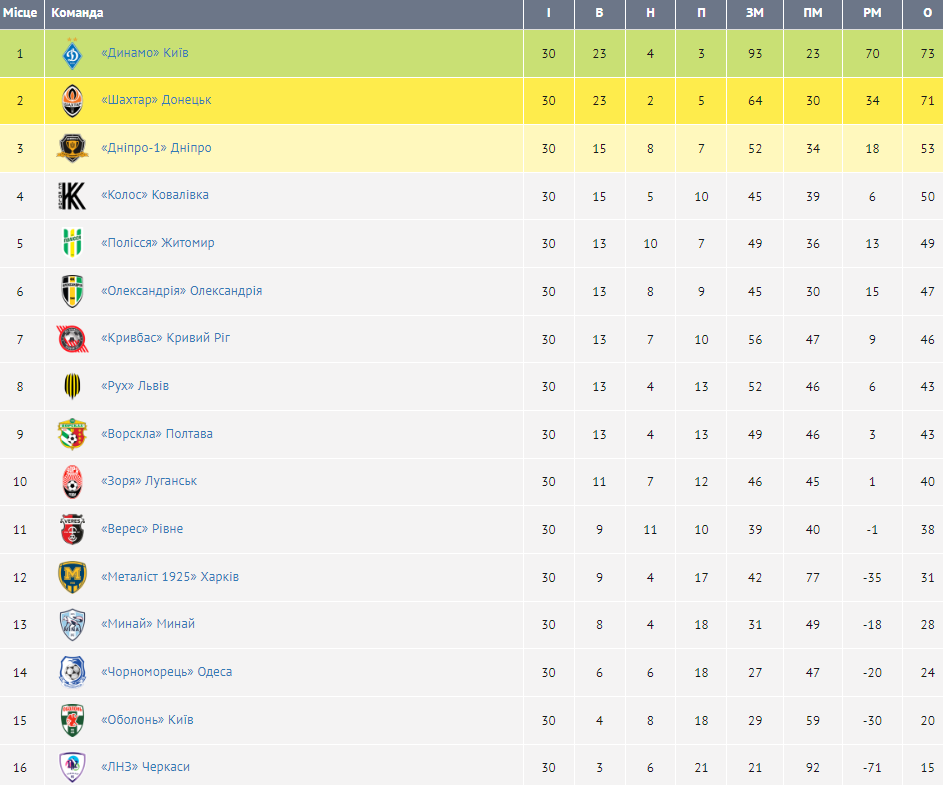The width and height of the screenshot is (943, 785).
Task: Click the Kryvbas Kryvyi Rih logo
Action: pos(73,339)
